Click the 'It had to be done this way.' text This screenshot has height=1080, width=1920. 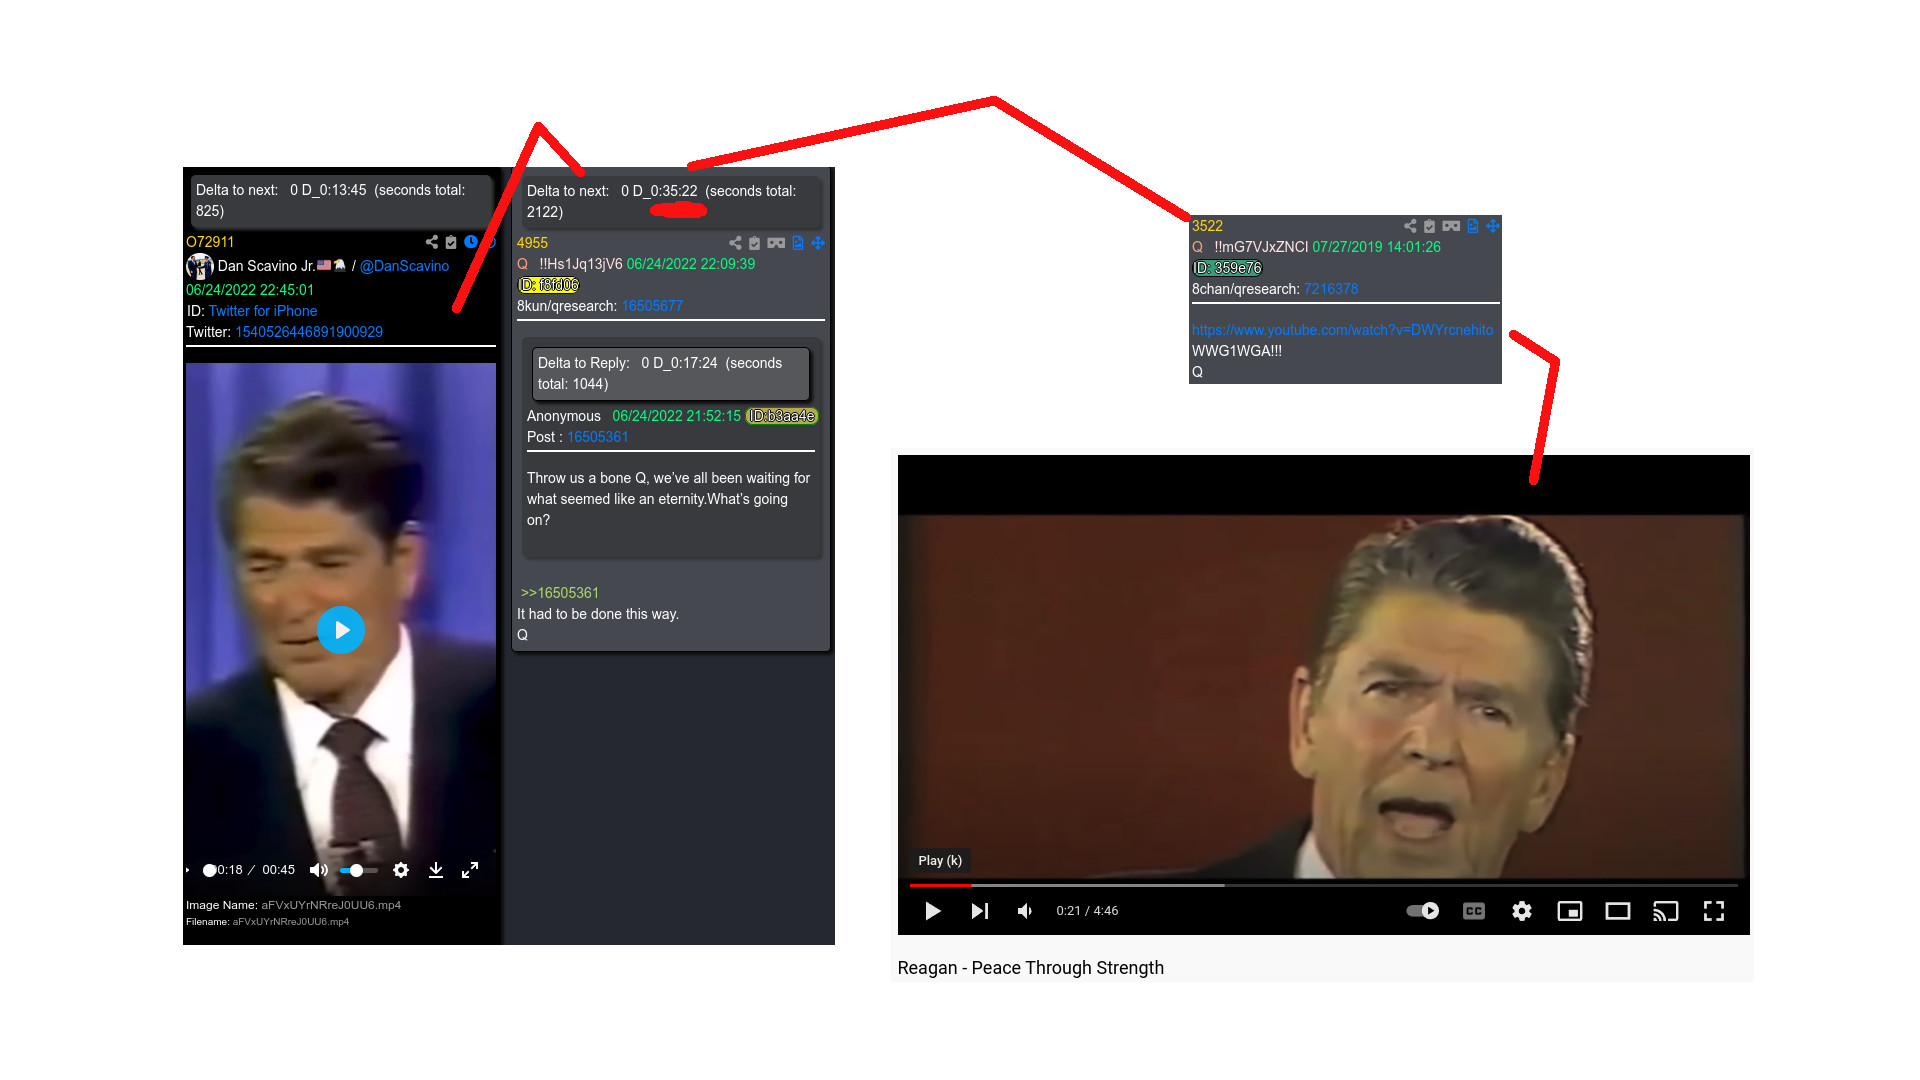tap(598, 614)
